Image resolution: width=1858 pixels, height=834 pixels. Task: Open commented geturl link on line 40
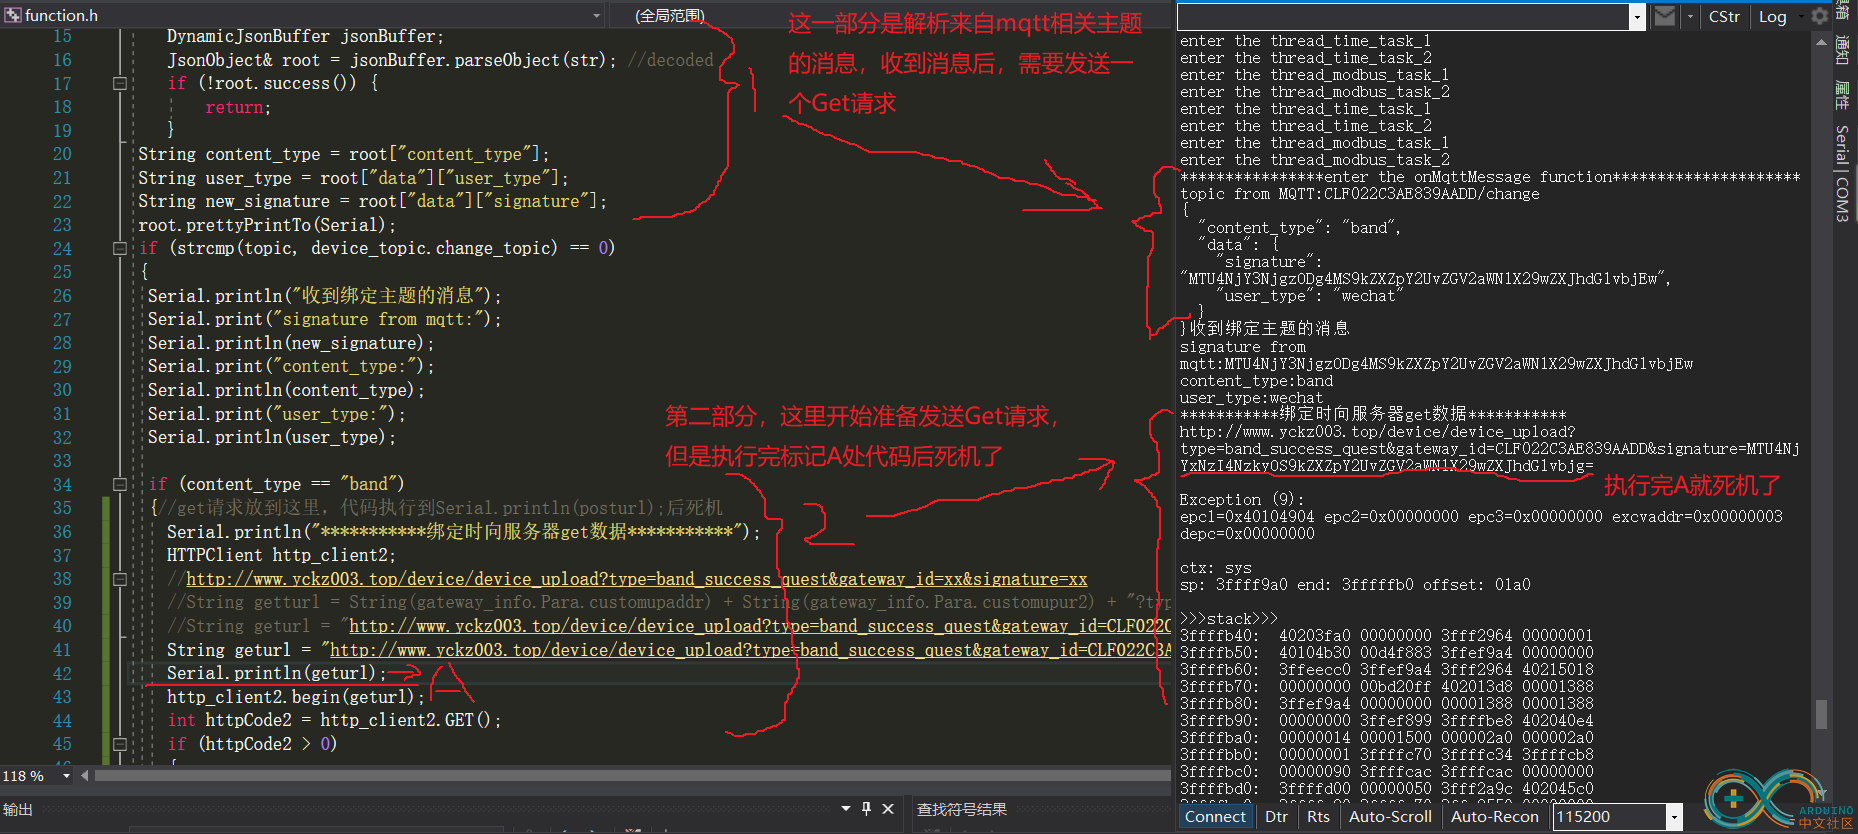point(760,626)
